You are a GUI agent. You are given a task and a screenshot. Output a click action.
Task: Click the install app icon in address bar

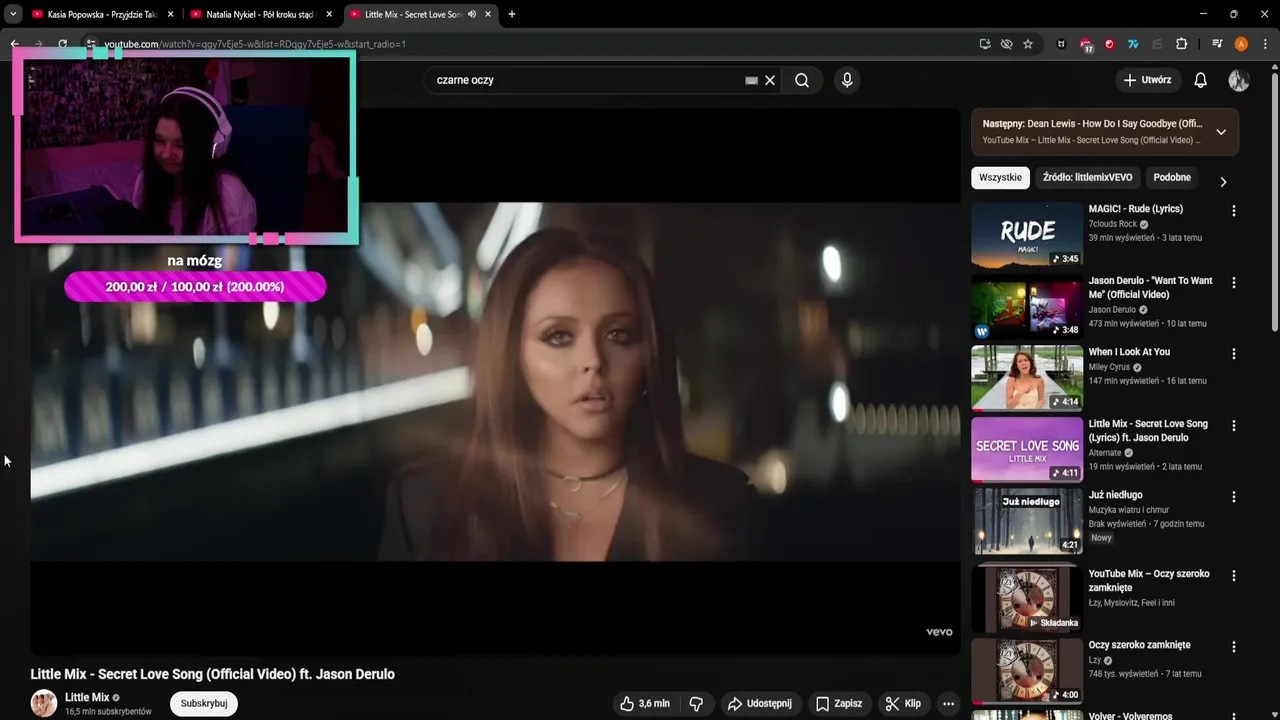point(985,44)
